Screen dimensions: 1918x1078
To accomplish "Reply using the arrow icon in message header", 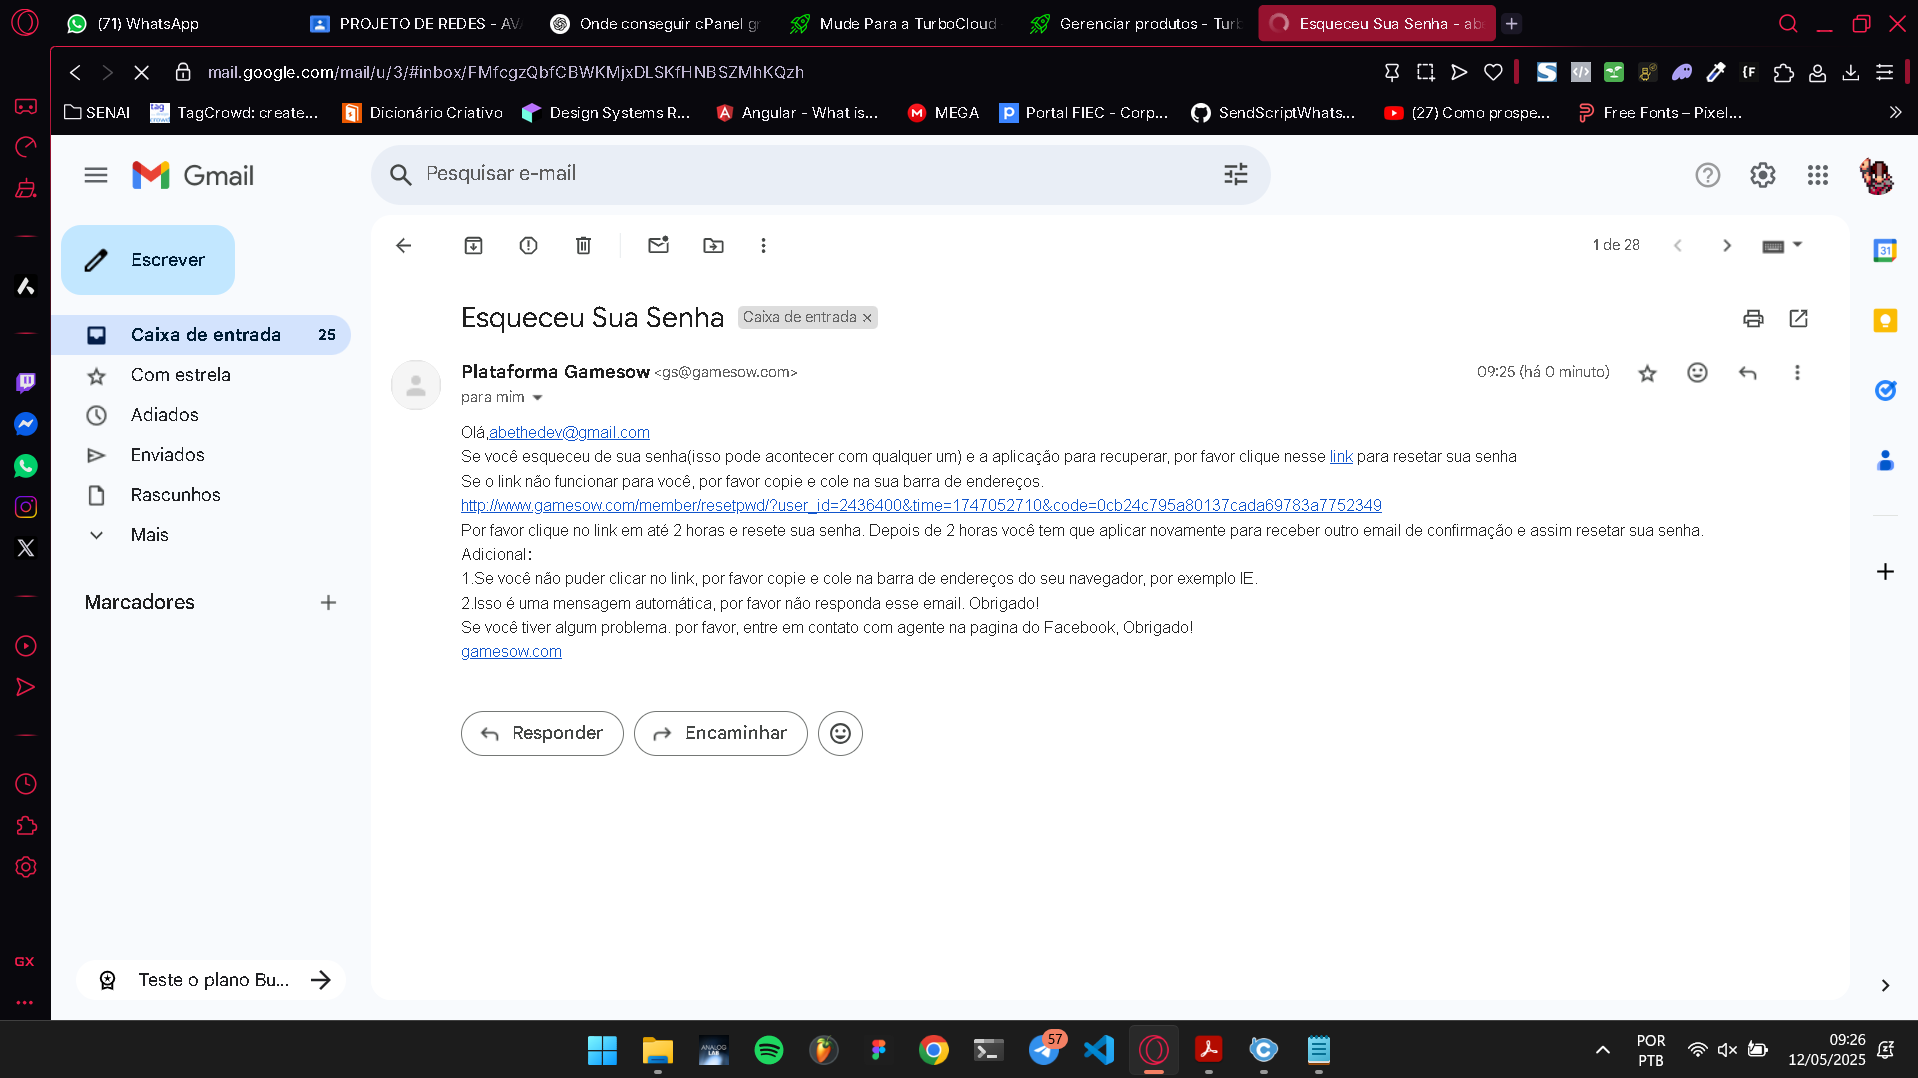I will tap(1747, 372).
